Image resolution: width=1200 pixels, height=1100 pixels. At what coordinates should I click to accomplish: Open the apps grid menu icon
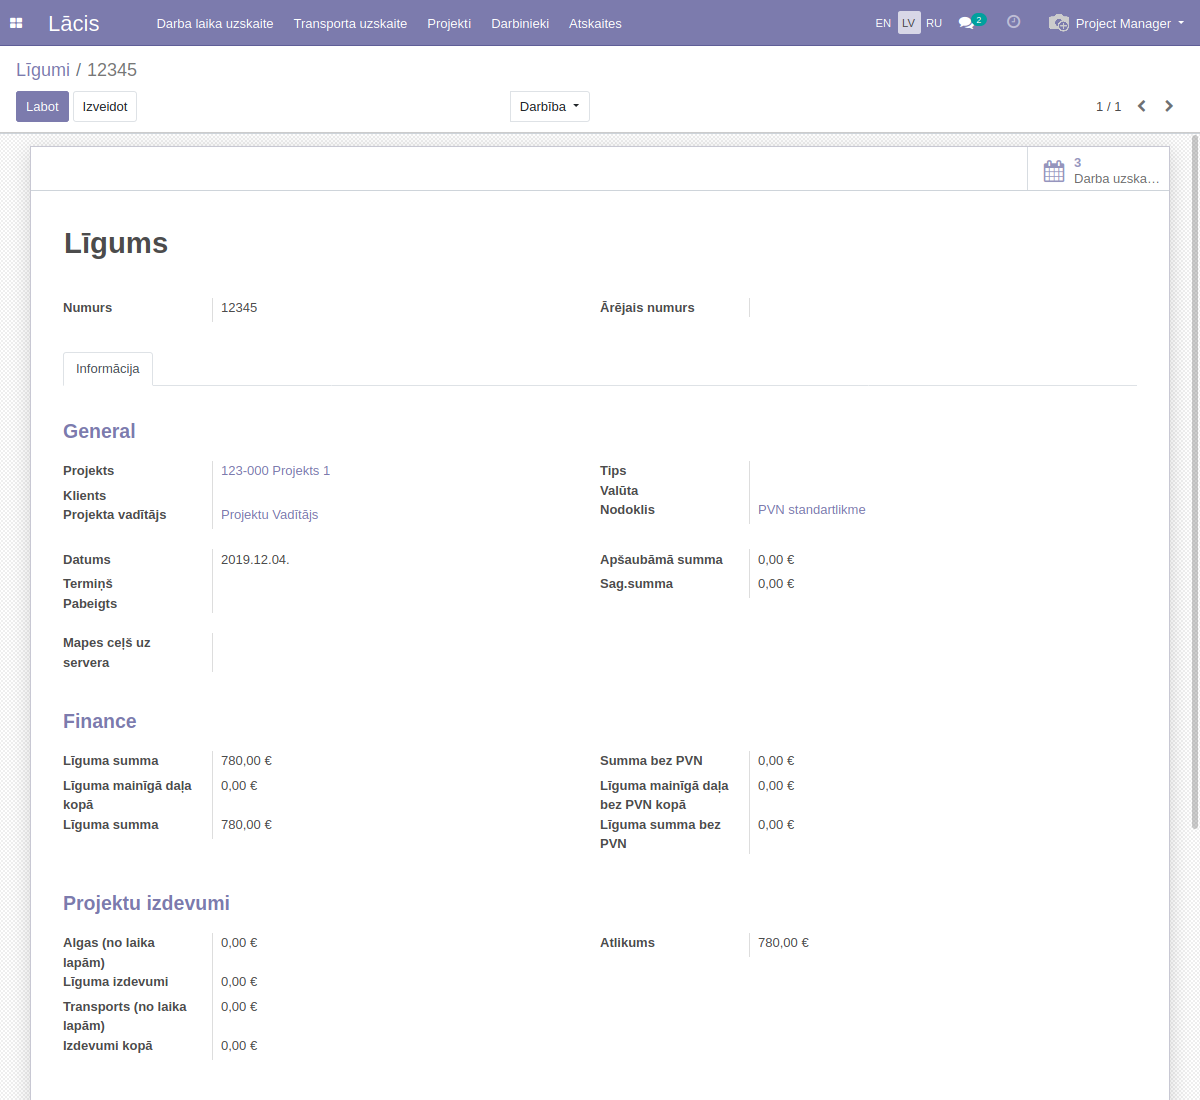point(16,23)
